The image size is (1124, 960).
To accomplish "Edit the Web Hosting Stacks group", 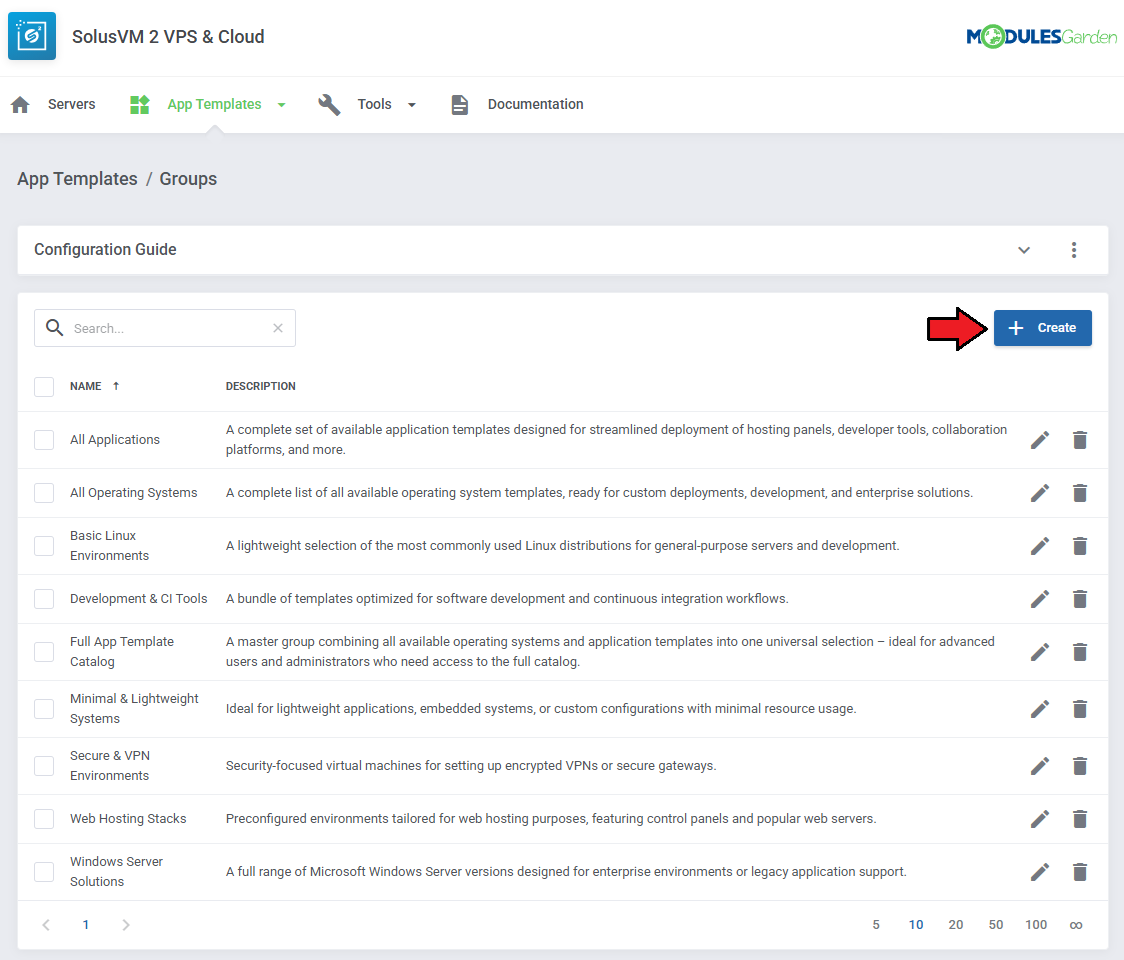I will coord(1039,819).
